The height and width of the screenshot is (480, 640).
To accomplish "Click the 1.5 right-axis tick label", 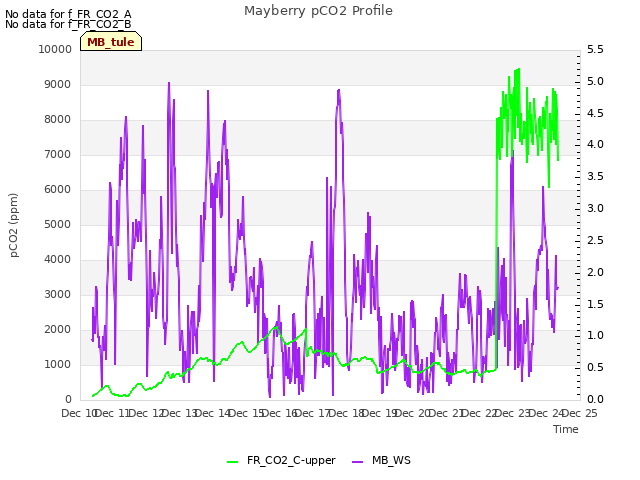I will tap(595, 304).
